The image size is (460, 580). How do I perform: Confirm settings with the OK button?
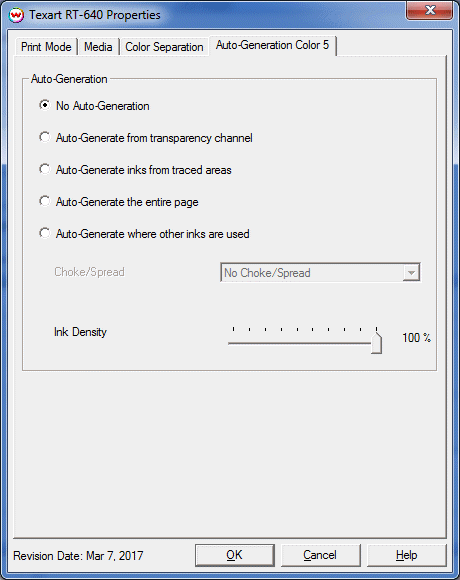[235, 555]
